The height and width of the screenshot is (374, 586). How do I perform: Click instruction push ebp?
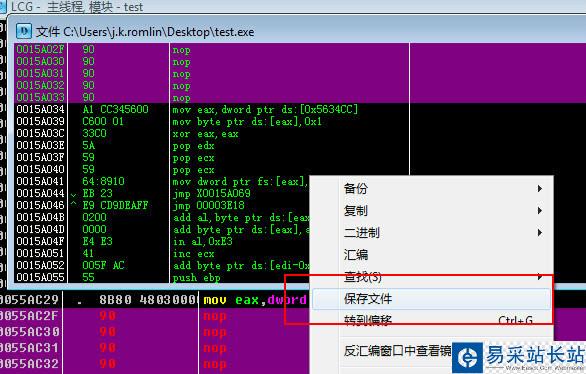(x=196, y=277)
